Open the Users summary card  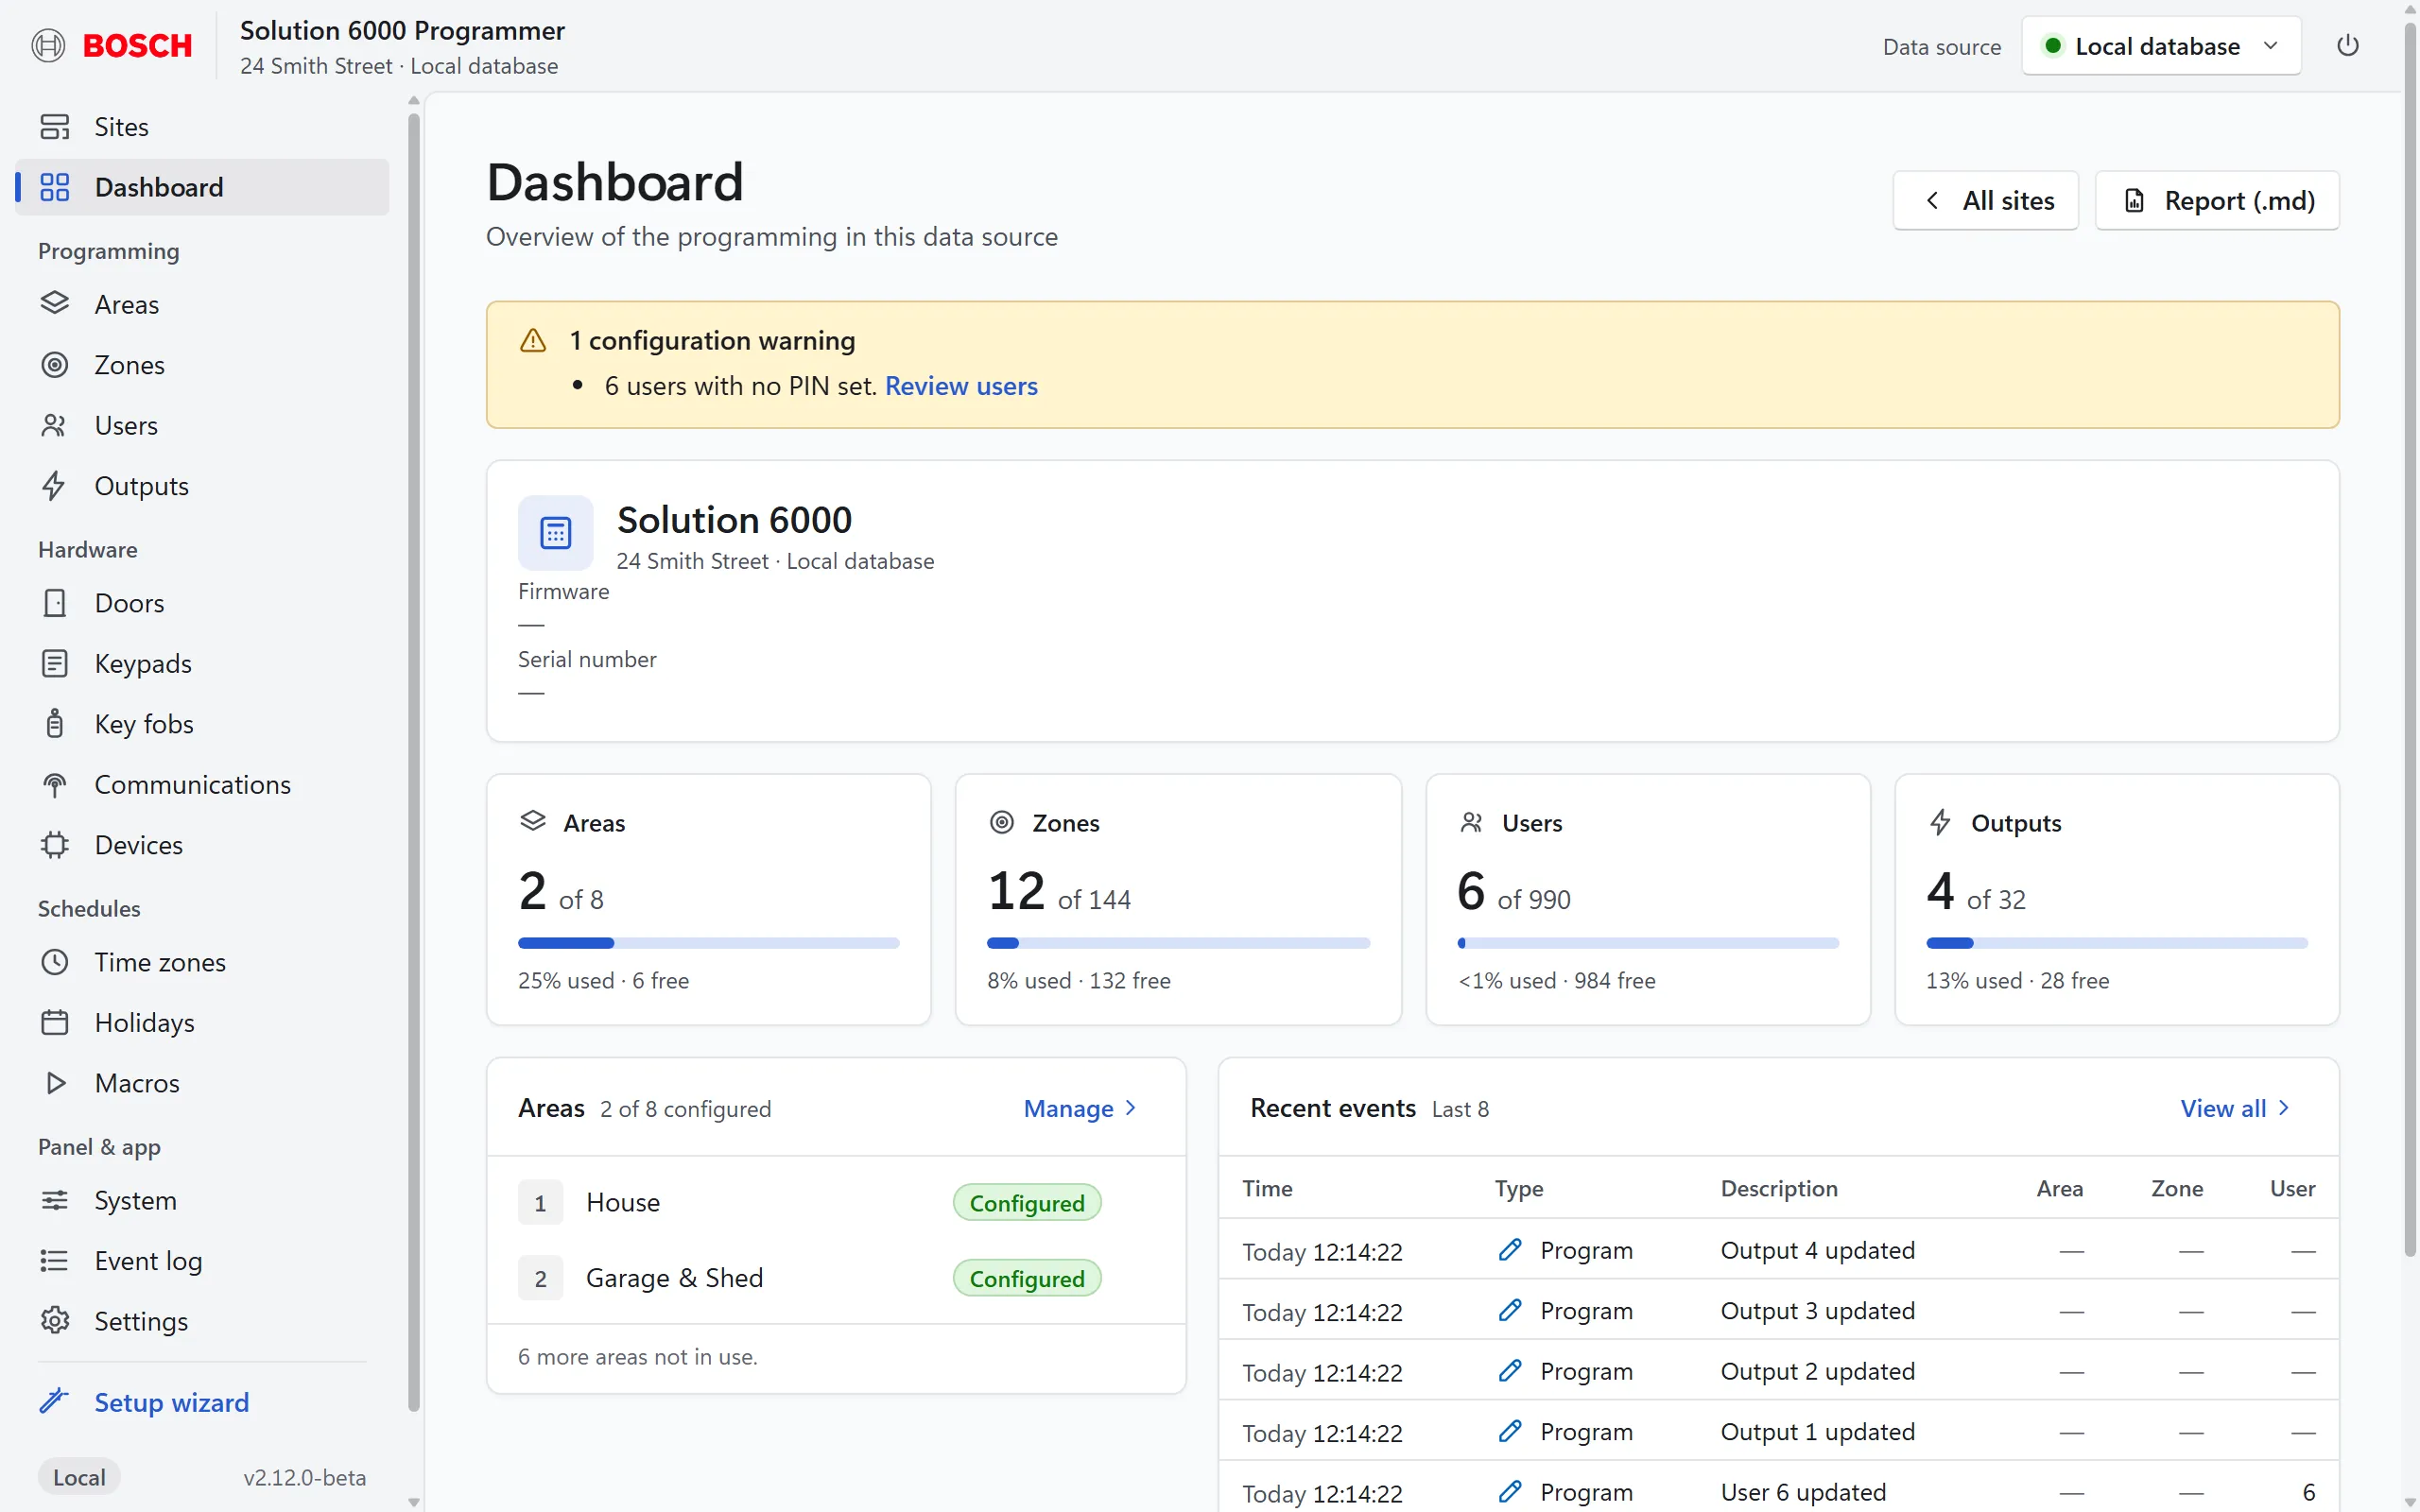point(1647,899)
